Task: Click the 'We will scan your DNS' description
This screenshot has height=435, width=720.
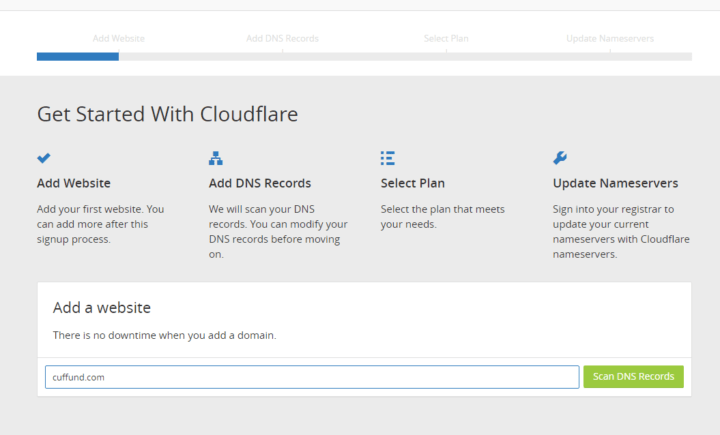Action: click(x=278, y=232)
